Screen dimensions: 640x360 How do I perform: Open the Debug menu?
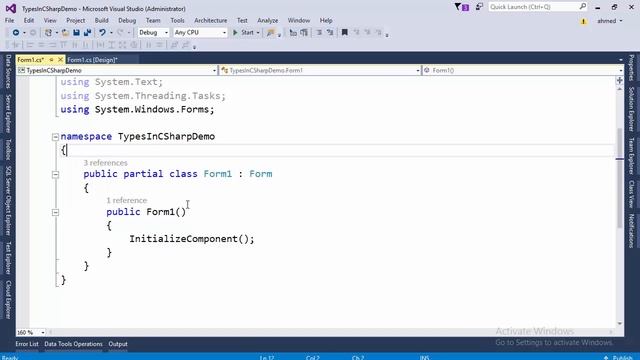(x=127, y=20)
